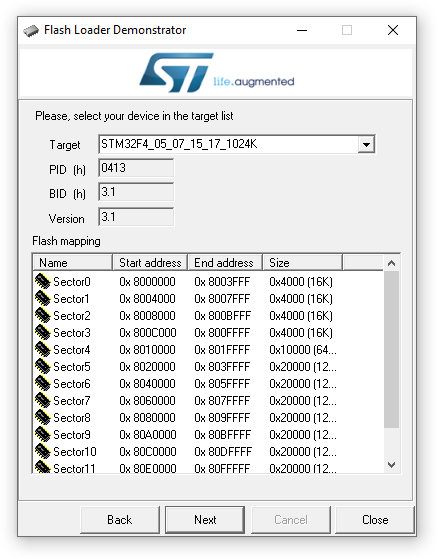Click the PID (h) field showing 0413
Viewport: 438px width, 559px height.
(x=136, y=168)
